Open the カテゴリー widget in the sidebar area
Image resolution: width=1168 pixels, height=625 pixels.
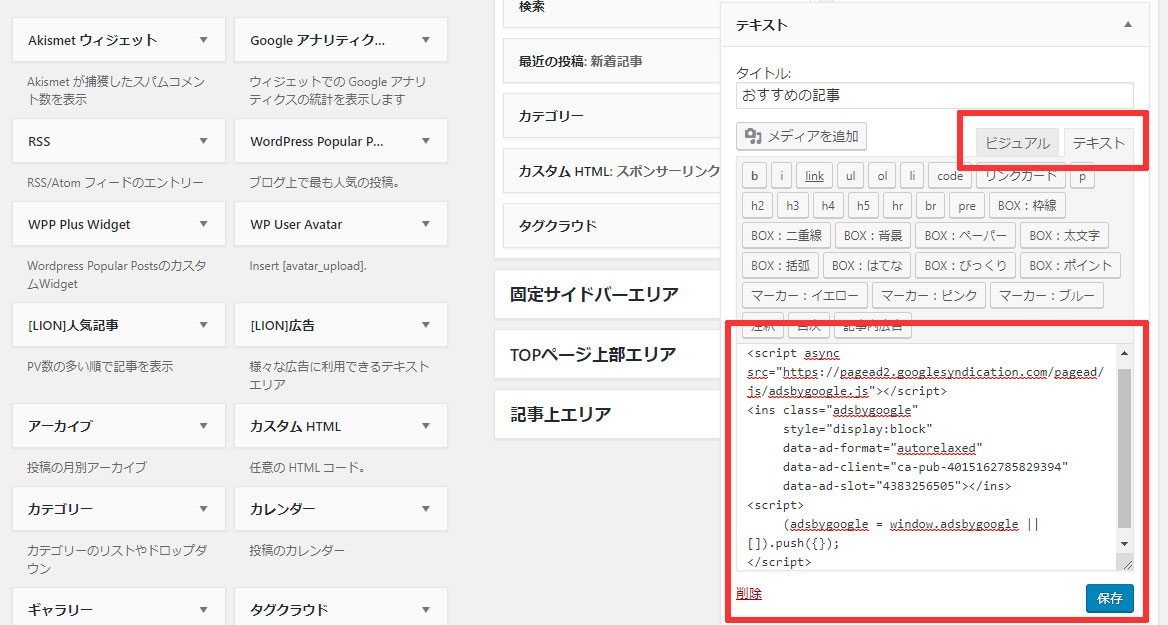click(612, 116)
